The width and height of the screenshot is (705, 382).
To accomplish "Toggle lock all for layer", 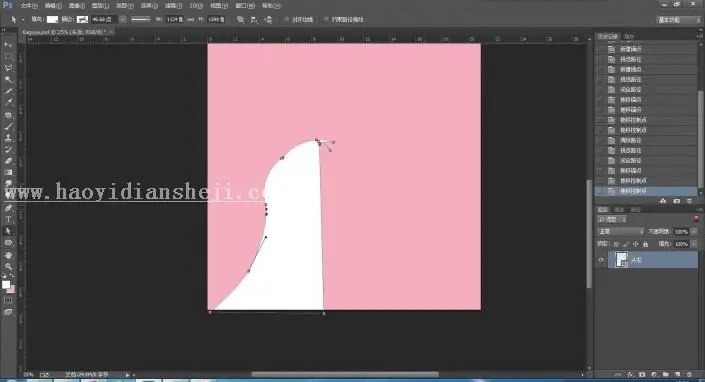I will (645, 244).
